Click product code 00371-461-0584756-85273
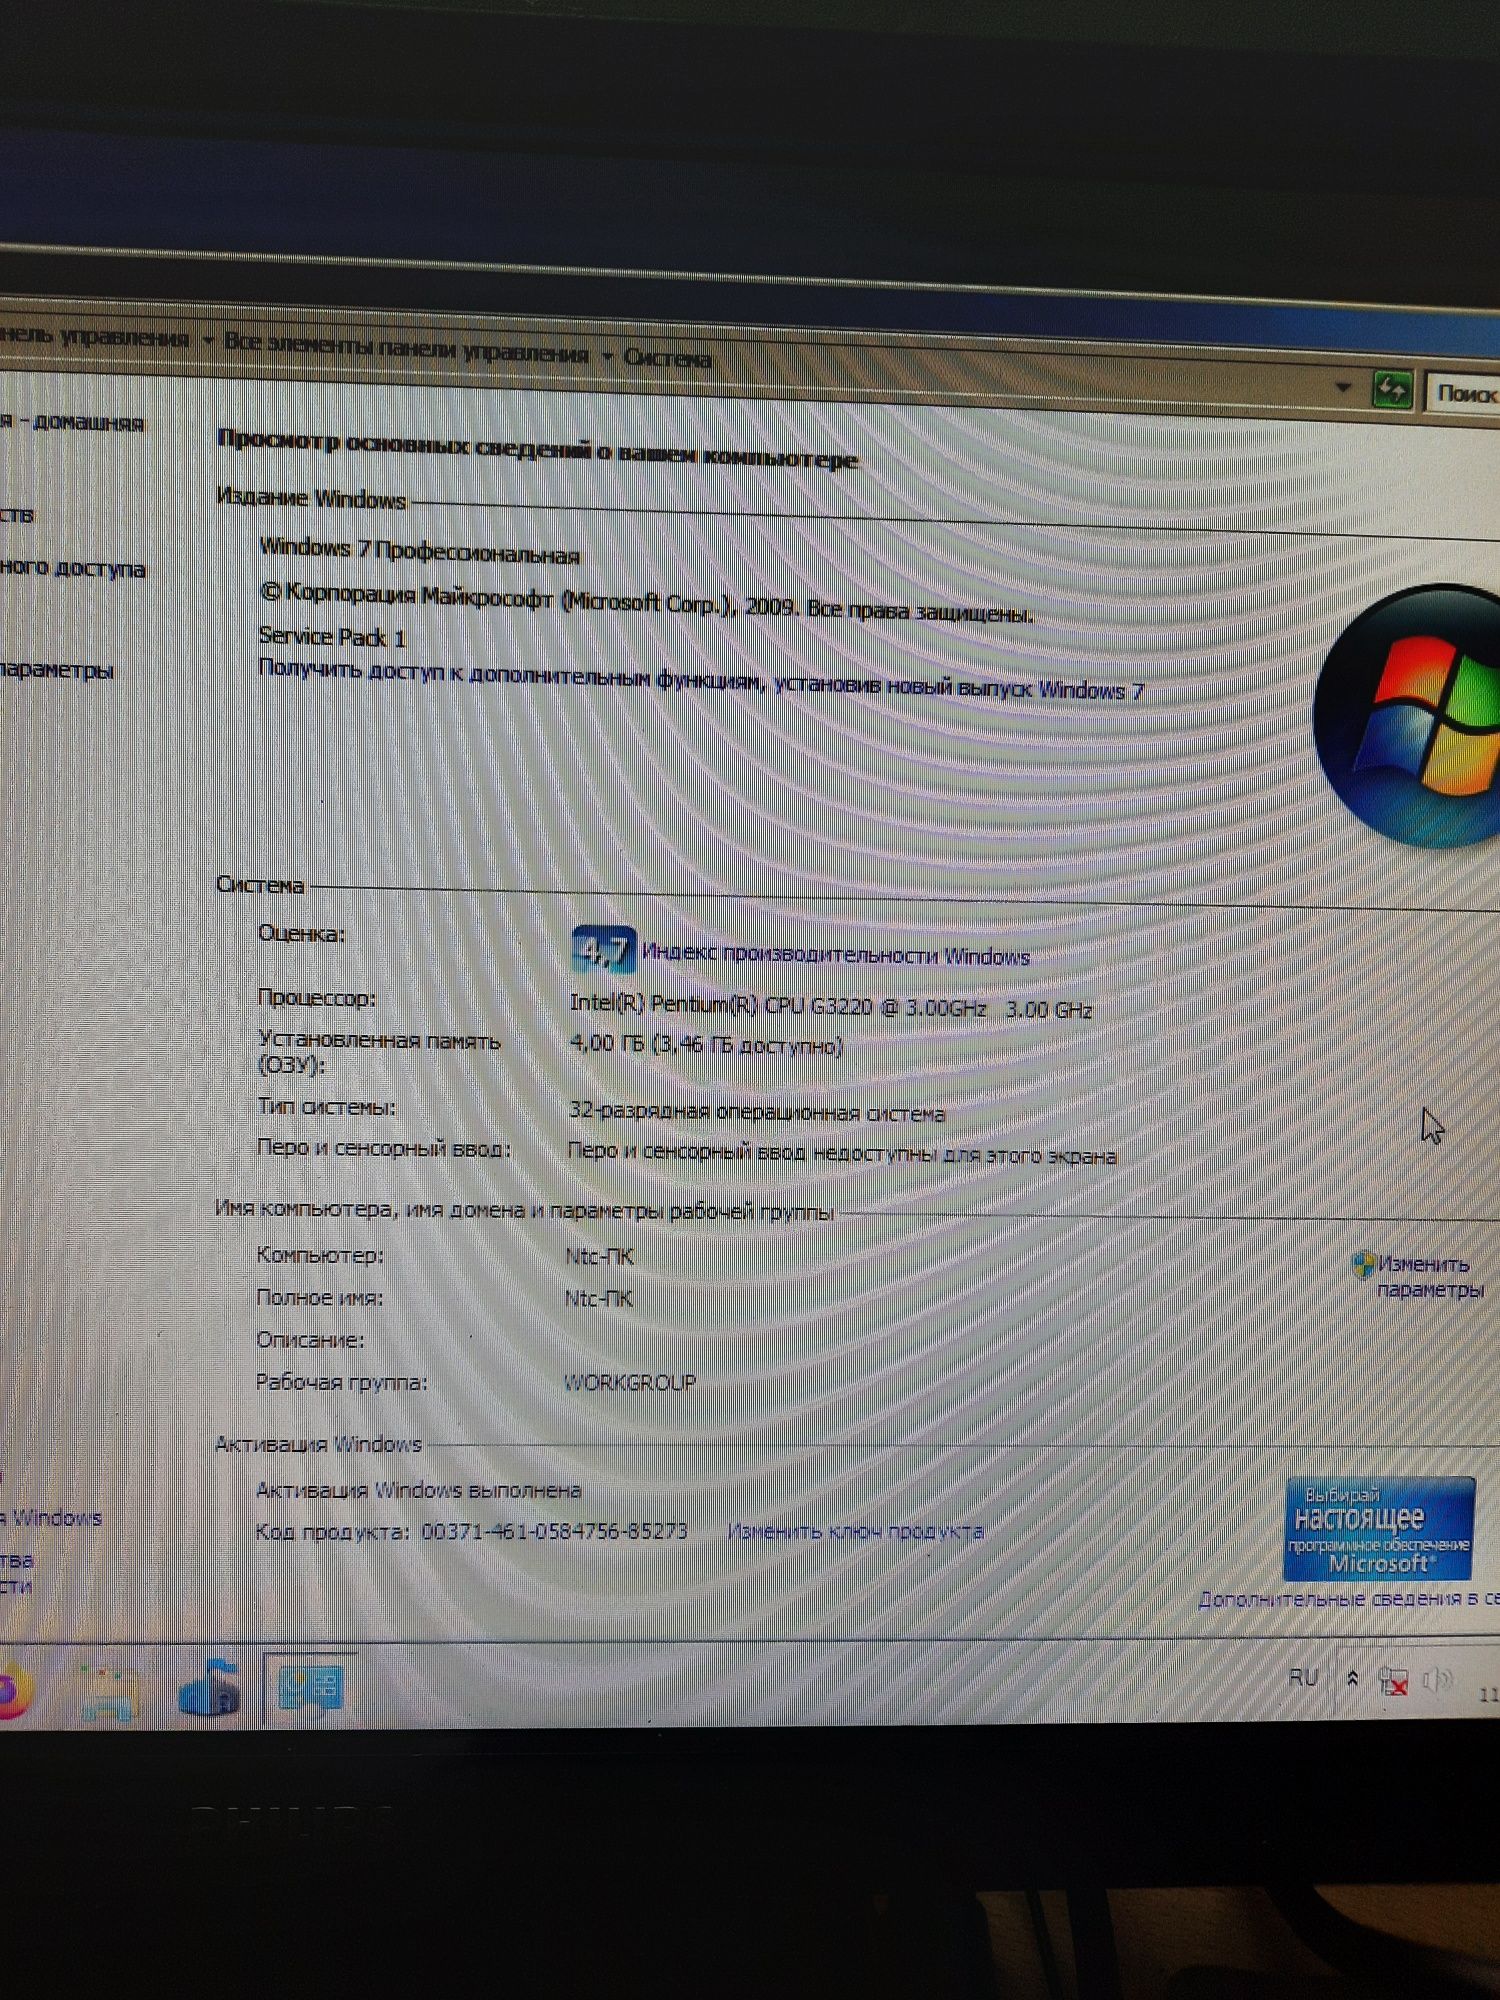Viewport: 1500px width, 2000px height. coord(555,1530)
